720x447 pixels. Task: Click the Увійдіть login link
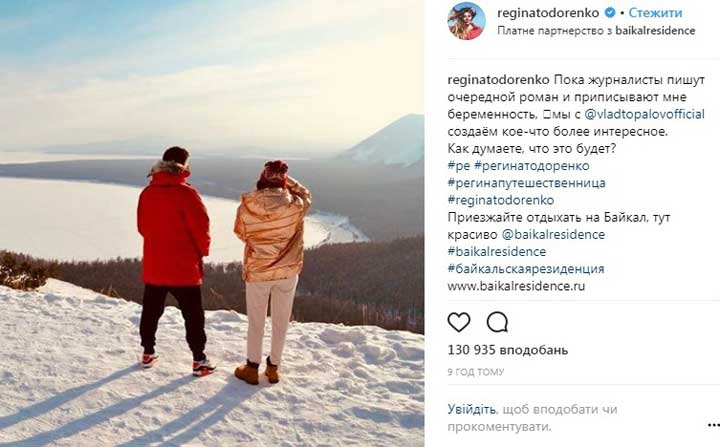coord(472,409)
